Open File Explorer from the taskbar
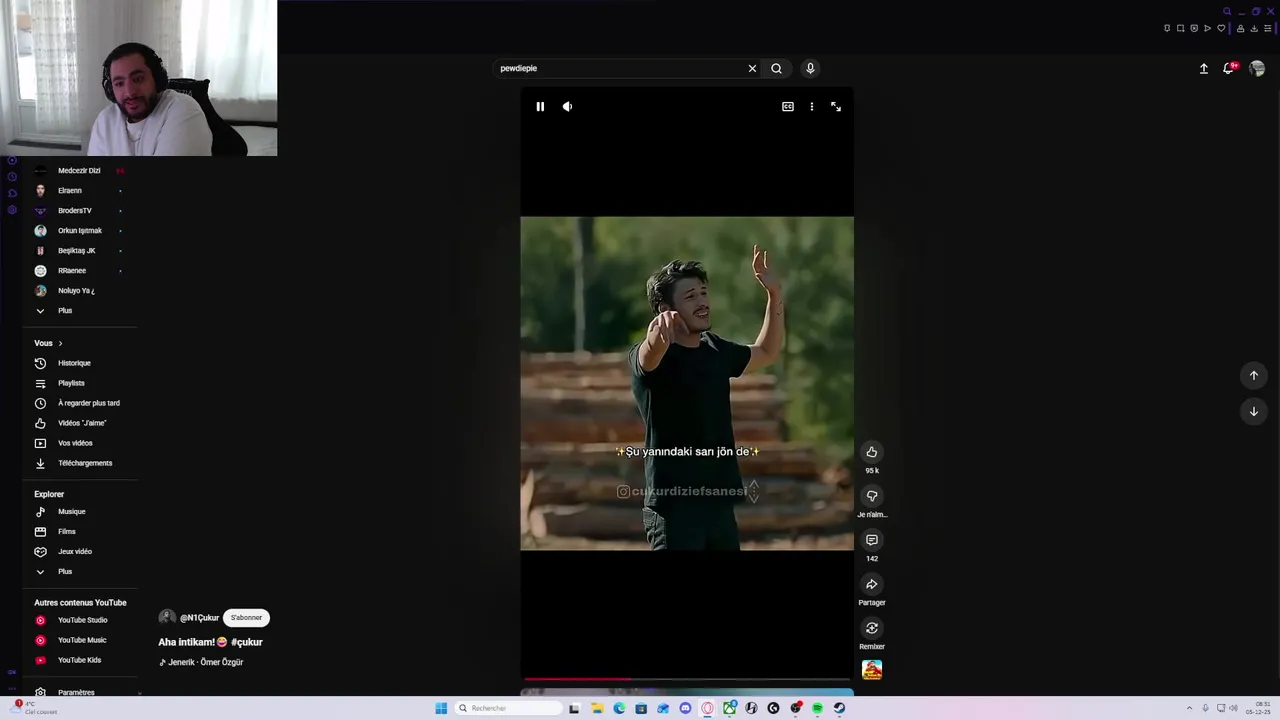Image resolution: width=1280 pixels, height=720 pixels. point(597,708)
